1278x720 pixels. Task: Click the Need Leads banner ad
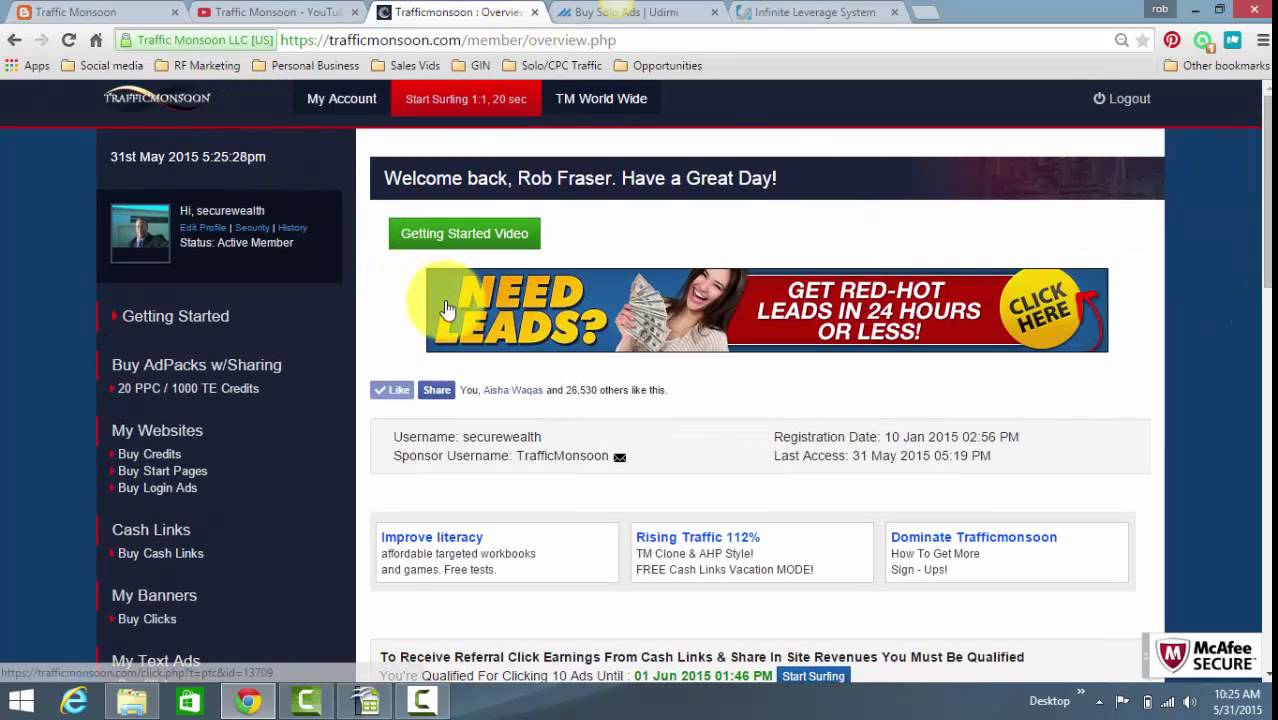(767, 310)
